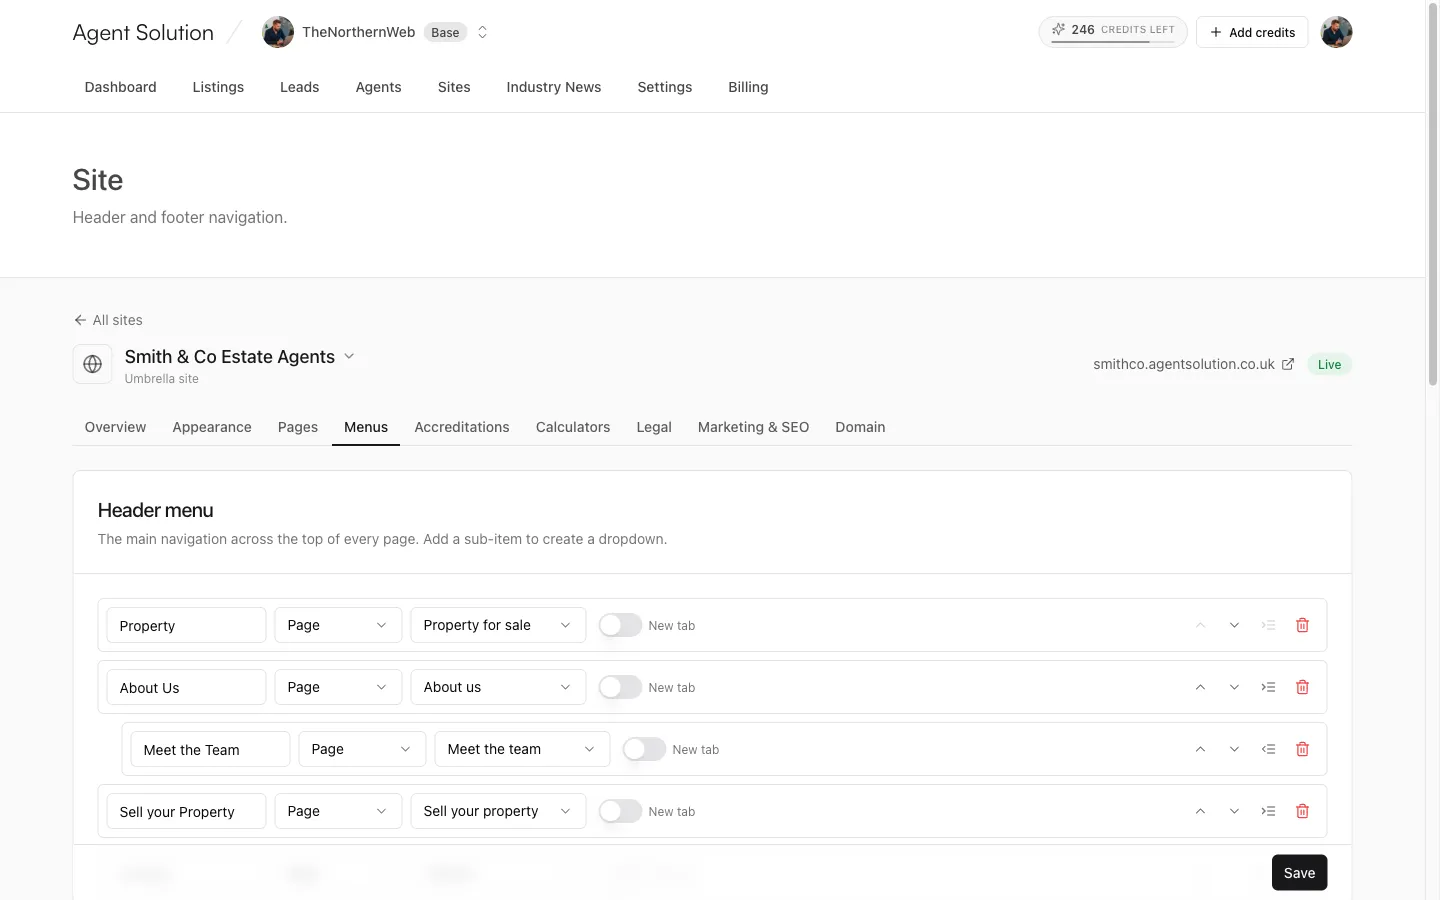Move Meet the Team item up
Image resolution: width=1440 pixels, height=900 pixels.
click(x=1200, y=749)
